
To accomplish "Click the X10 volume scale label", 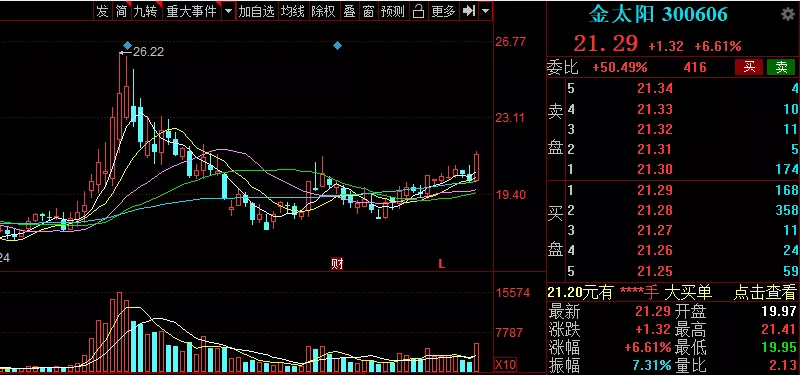I will [x=506, y=364].
